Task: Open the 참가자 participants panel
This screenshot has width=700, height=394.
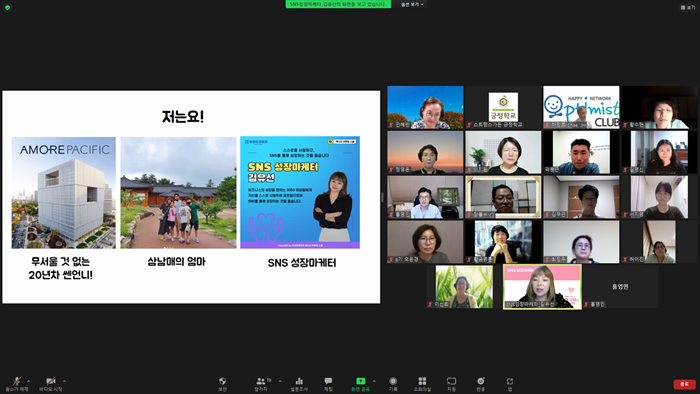Action: [261, 384]
